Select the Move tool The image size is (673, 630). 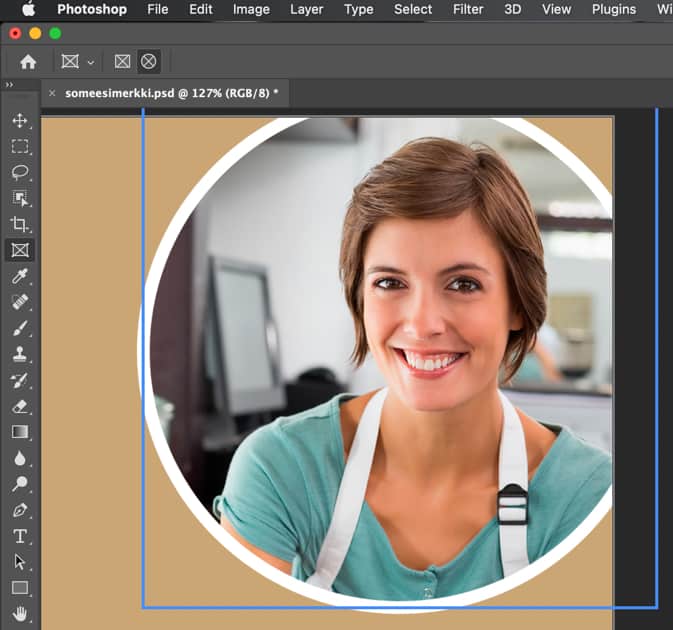point(20,121)
